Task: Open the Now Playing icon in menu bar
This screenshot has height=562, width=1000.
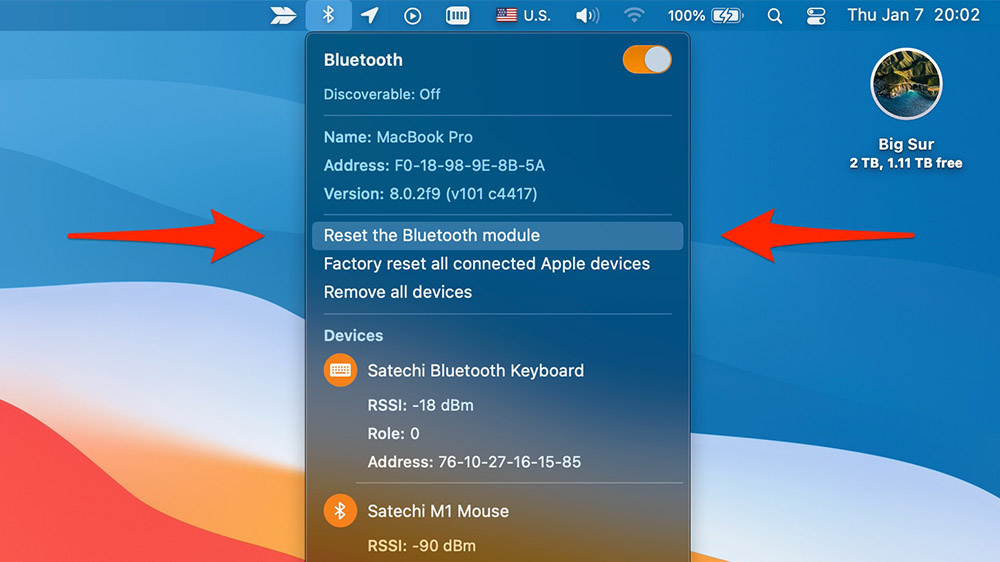Action: (413, 16)
